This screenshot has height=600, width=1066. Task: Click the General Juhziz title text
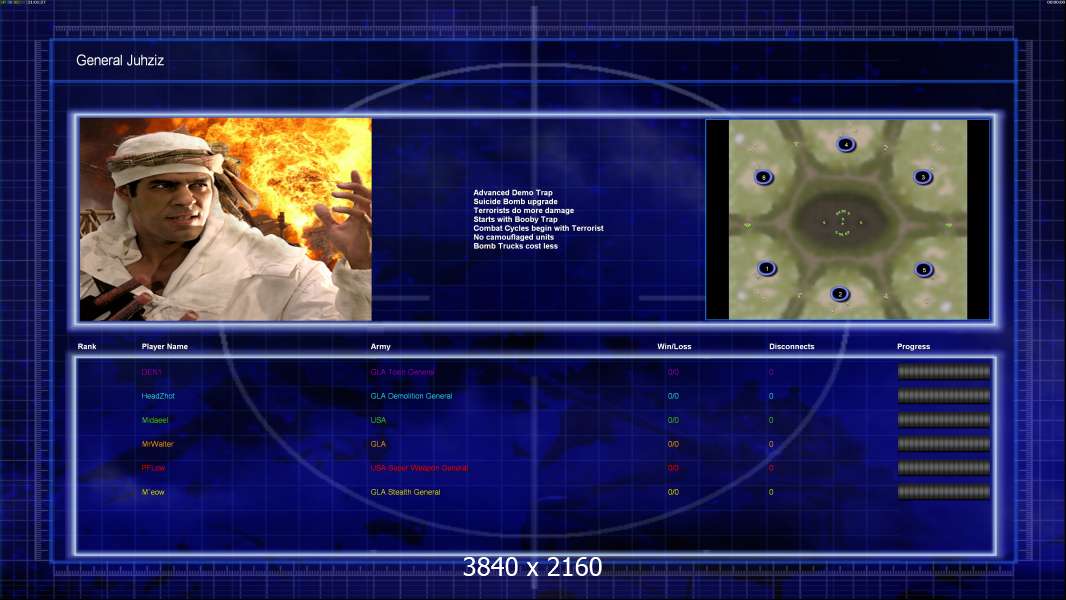tap(120, 60)
